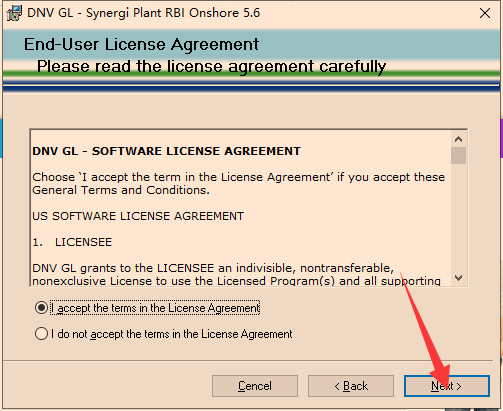
Task: Click the empty scrollbar track below the thumb
Action: click(x=459, y=217)
